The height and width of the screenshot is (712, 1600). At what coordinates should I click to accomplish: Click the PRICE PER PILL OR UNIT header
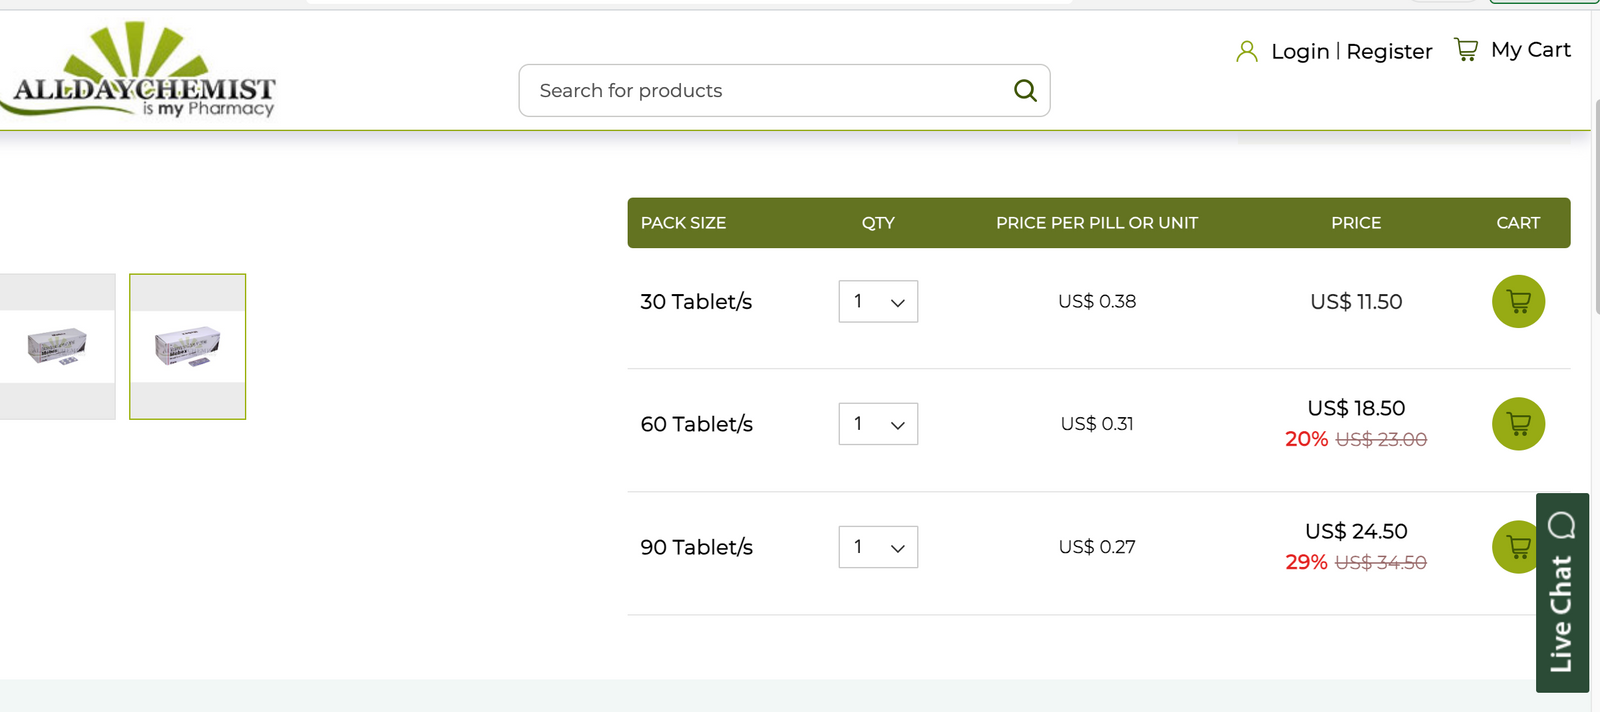(x=1096, y=223)
